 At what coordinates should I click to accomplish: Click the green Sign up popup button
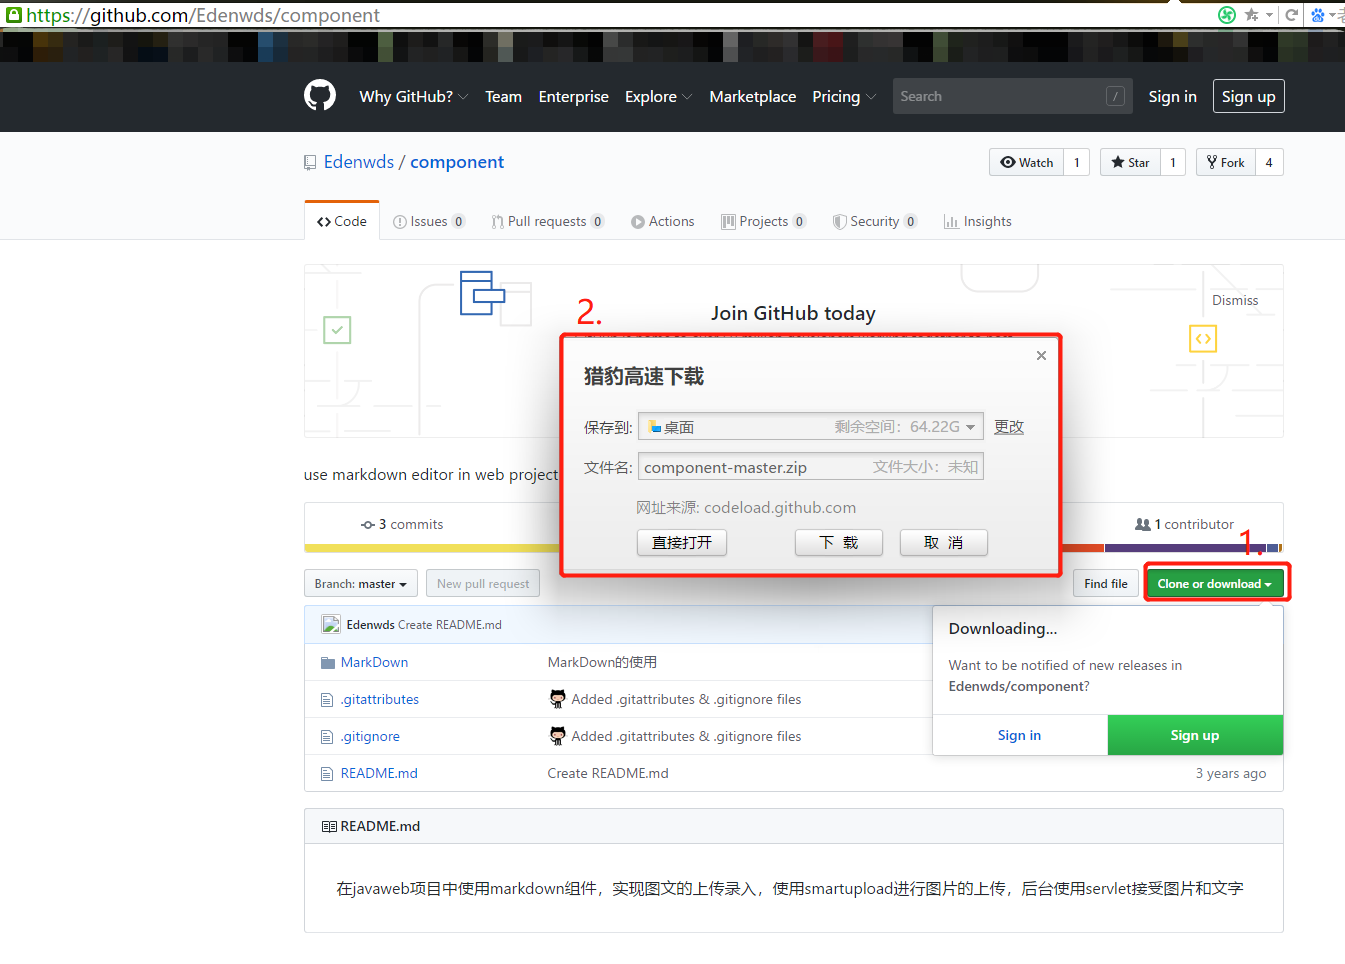(x=1195, y=735)
